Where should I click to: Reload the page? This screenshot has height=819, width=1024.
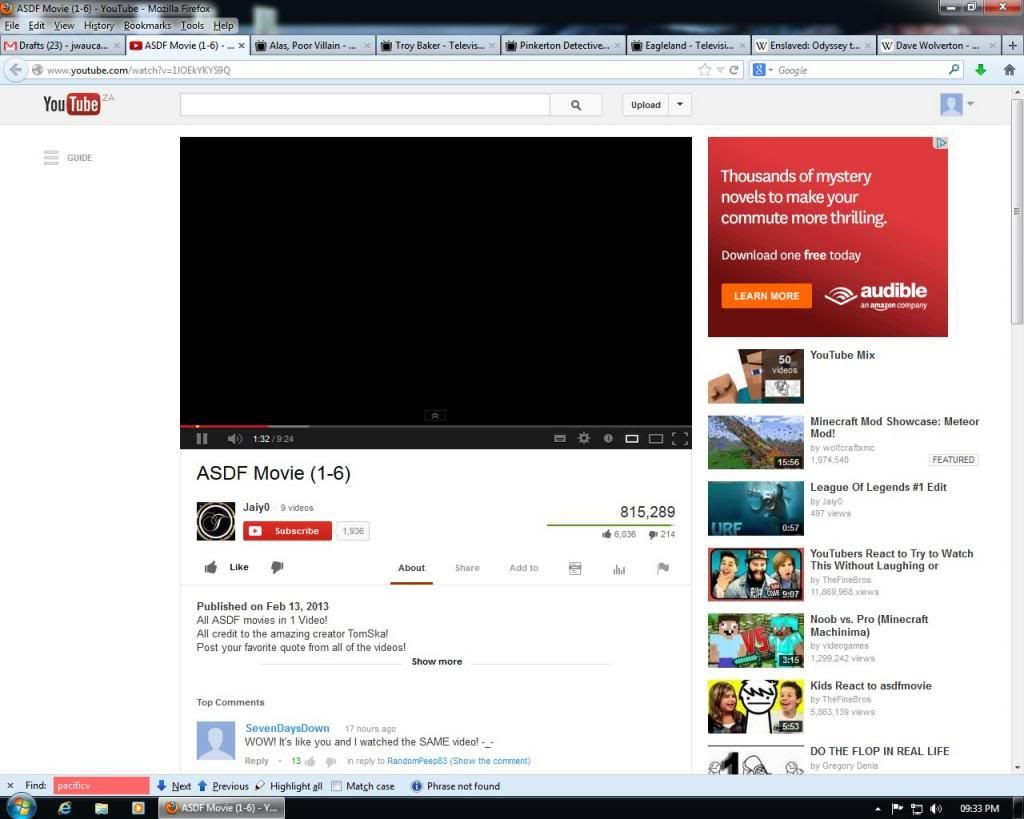pyautogui.click(x=734, y=70)
